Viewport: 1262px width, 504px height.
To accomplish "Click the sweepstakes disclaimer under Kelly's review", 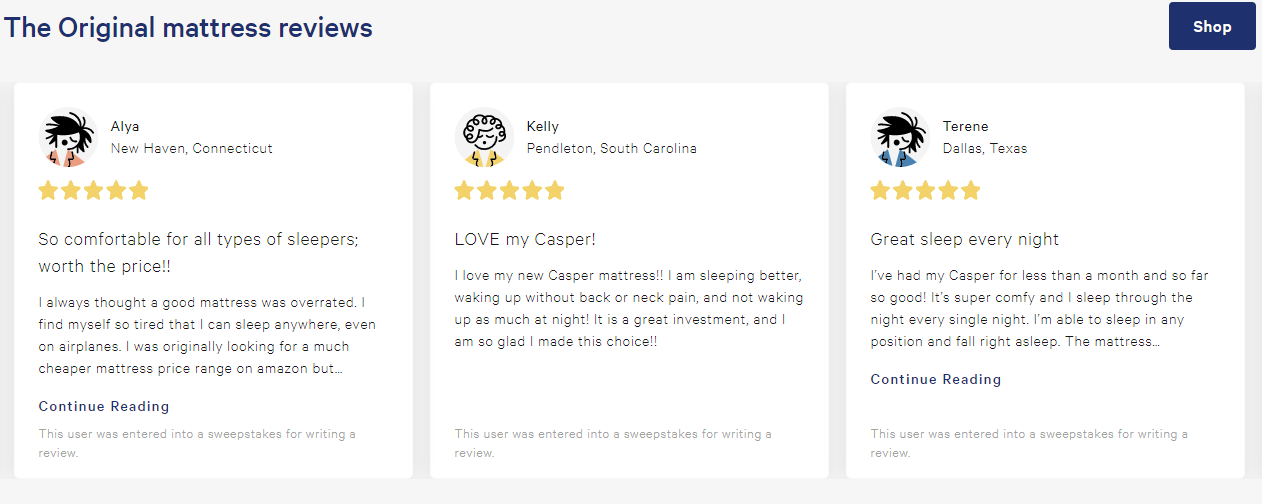I will click(612, 443).
